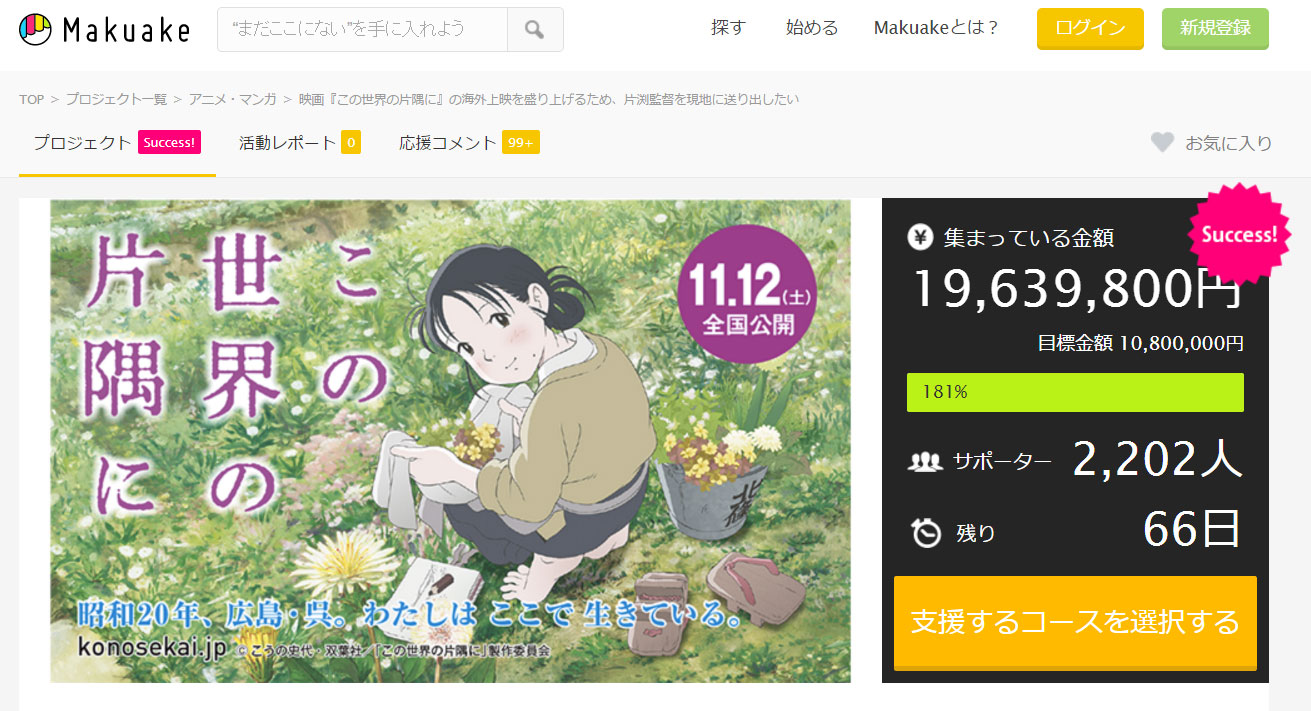Open the Makuakeとは？ menu item
The width and height of the screenshot is (1311, 711).
tap(936, 28)
